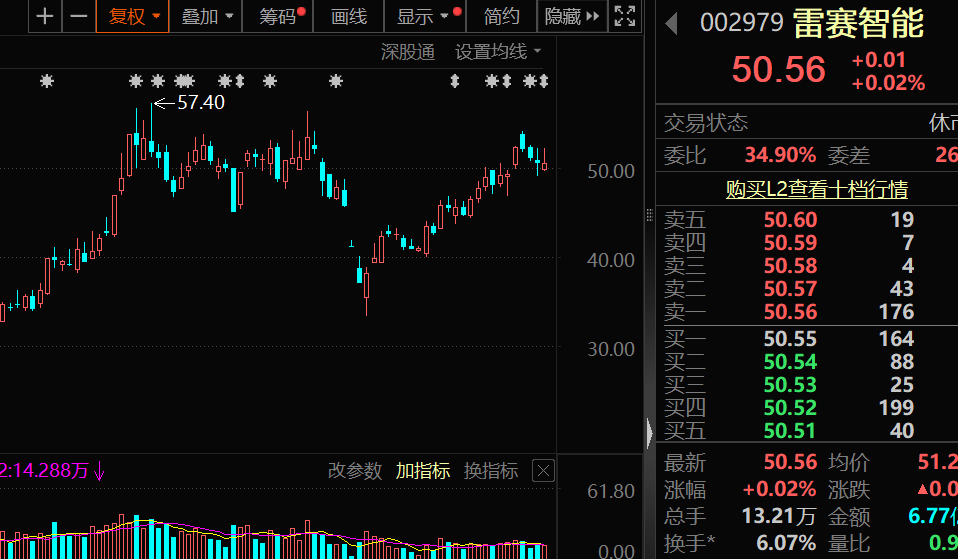Click the minus zoom-out chart button

78,16
